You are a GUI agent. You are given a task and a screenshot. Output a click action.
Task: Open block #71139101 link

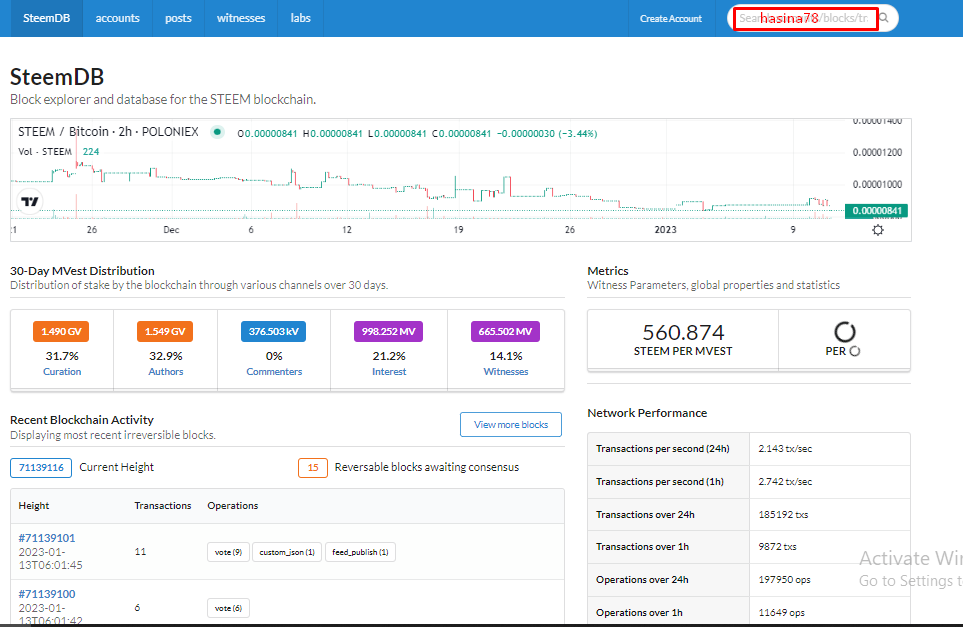click(x=47, y=538)
